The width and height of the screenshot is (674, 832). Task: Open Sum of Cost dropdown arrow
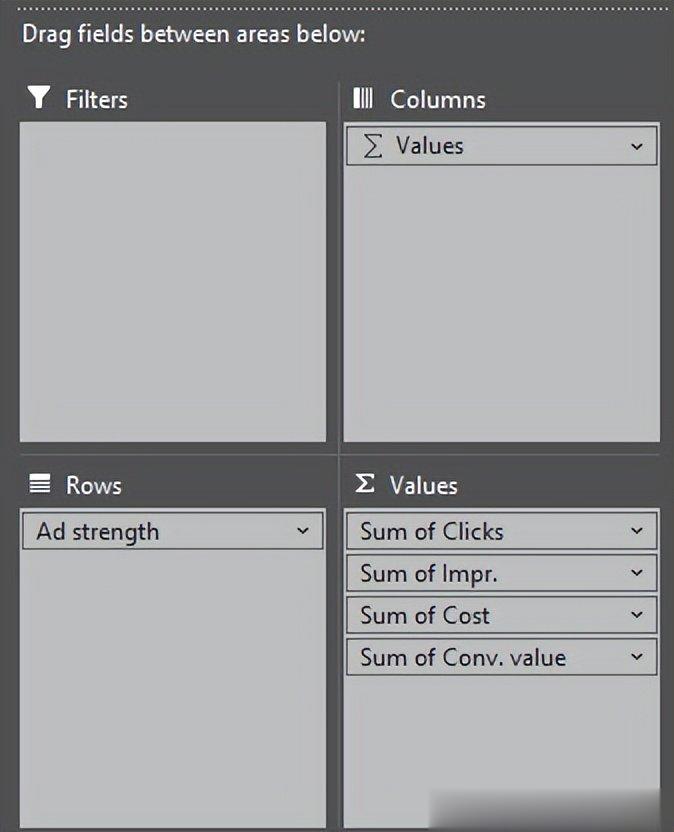tap(637, 616)
